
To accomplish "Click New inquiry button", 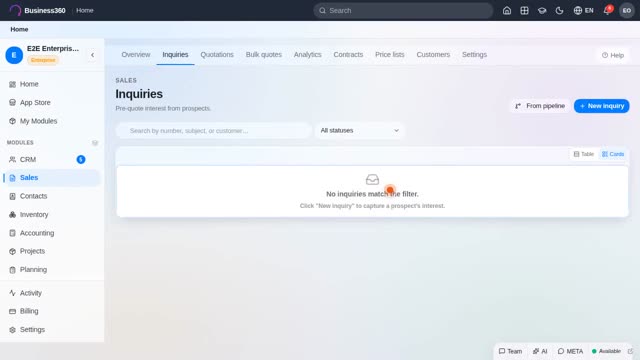I will tap(602, 106).
